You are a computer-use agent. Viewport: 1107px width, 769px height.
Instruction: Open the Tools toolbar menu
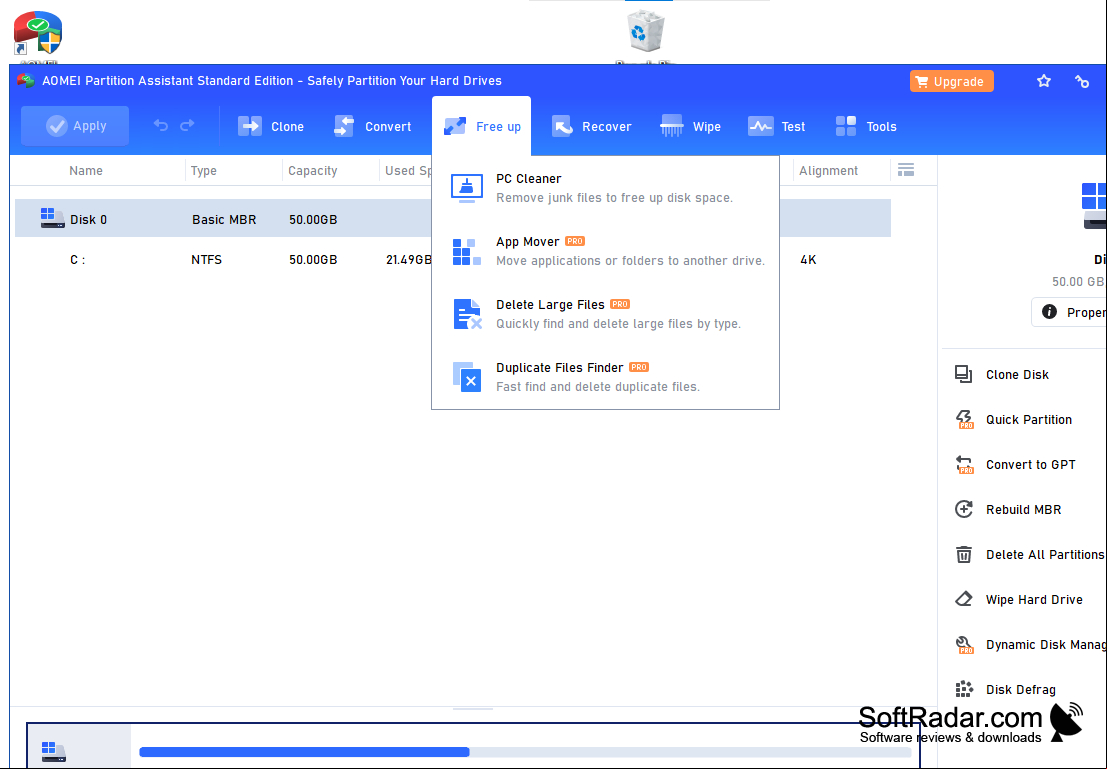pos(866,126)
